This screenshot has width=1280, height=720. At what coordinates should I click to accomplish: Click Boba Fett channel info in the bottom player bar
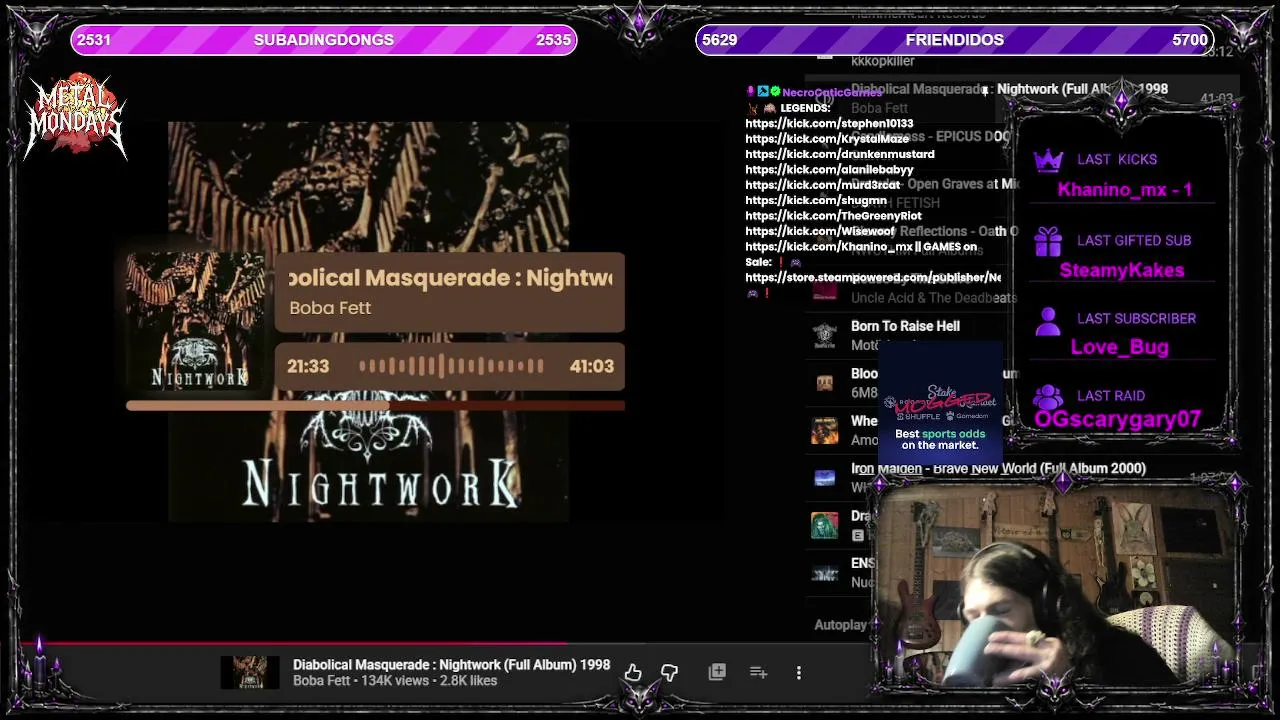coord(395,681)
